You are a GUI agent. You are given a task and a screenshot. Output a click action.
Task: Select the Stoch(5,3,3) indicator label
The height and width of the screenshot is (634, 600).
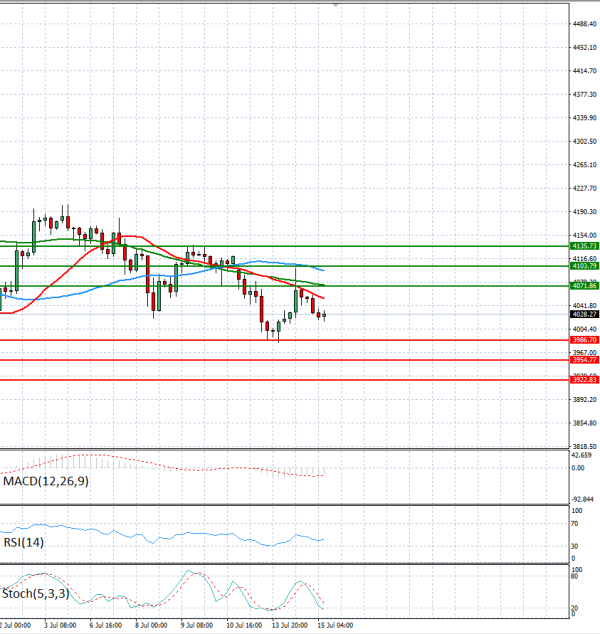pos(36,594)
